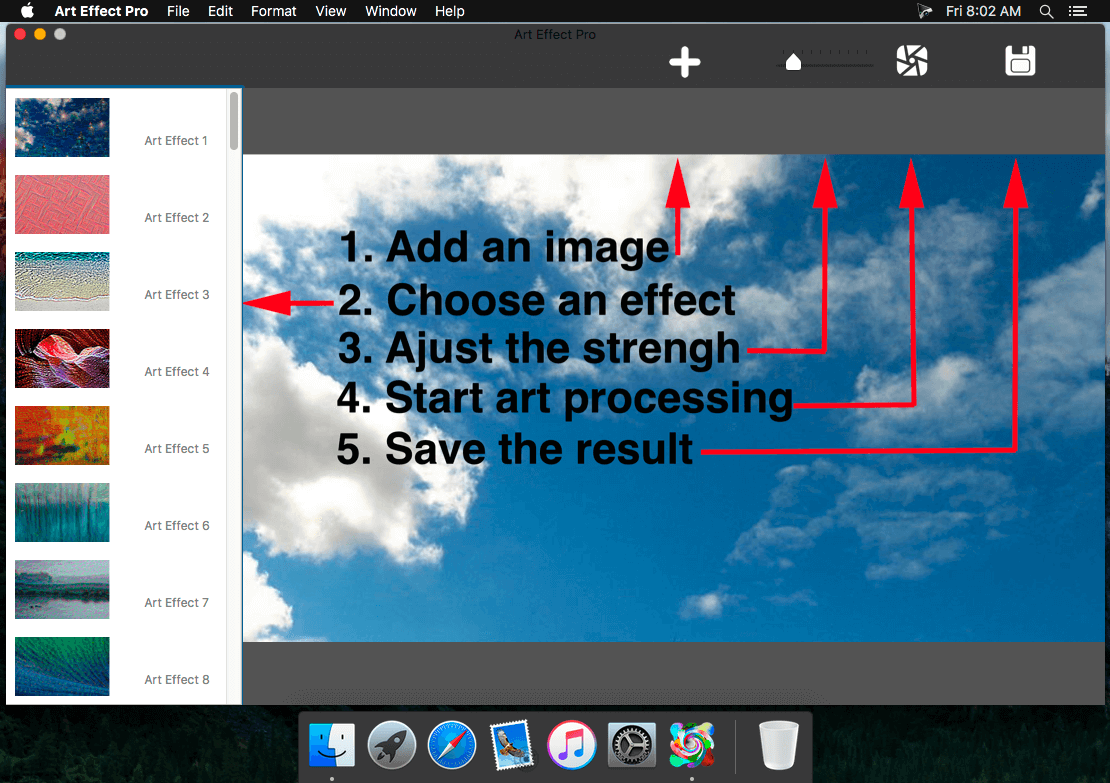
Task: Open Notification Center list icon
Action: [x=1077, y=11]
